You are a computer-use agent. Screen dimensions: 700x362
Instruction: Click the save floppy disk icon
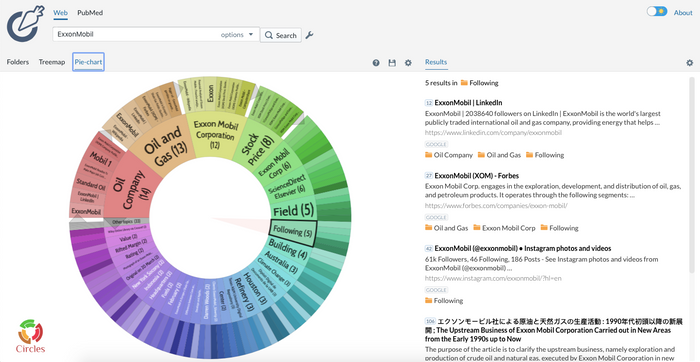pos(392,63)
